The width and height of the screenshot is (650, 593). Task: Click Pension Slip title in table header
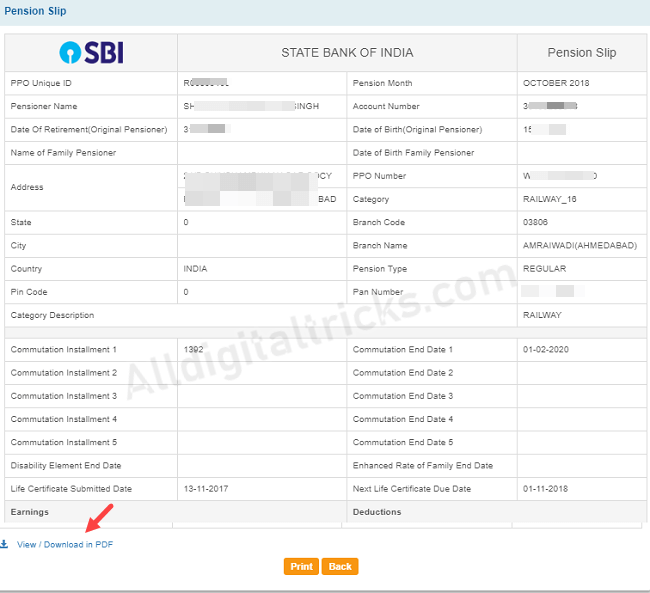point(582,53)
